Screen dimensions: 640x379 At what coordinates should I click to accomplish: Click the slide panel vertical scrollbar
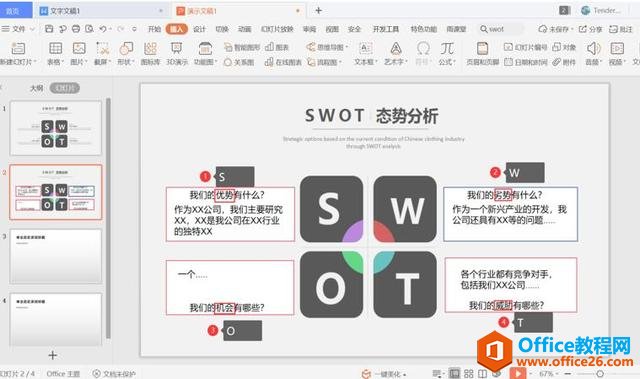click(108, 218)
